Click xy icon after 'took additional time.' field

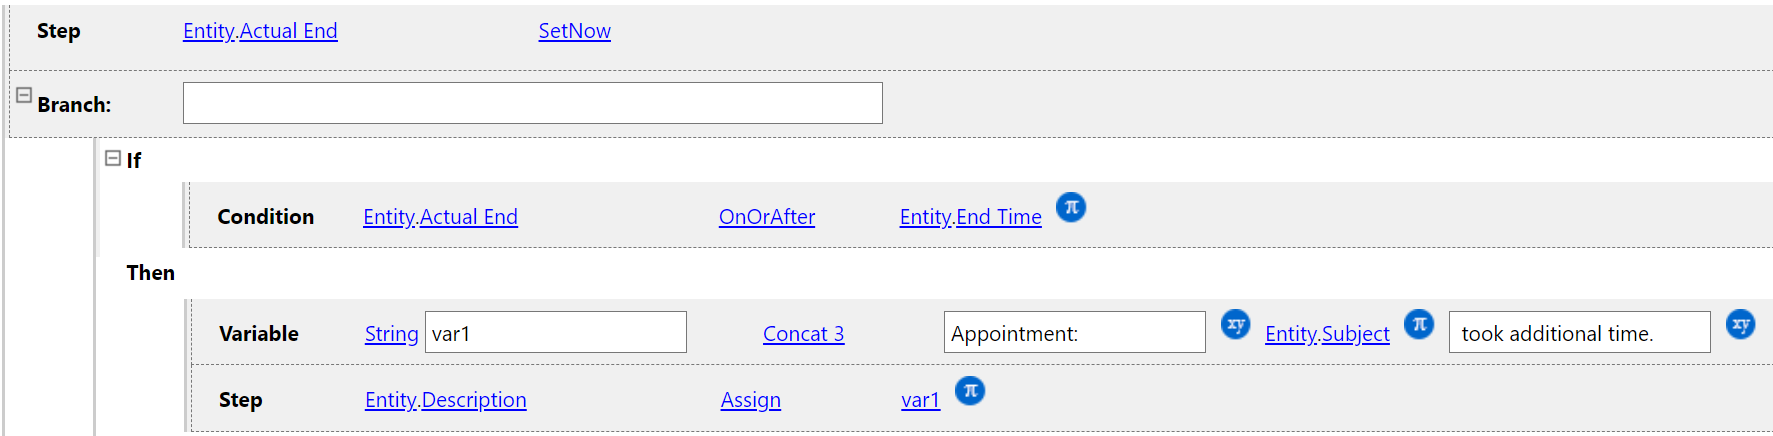1740,324
